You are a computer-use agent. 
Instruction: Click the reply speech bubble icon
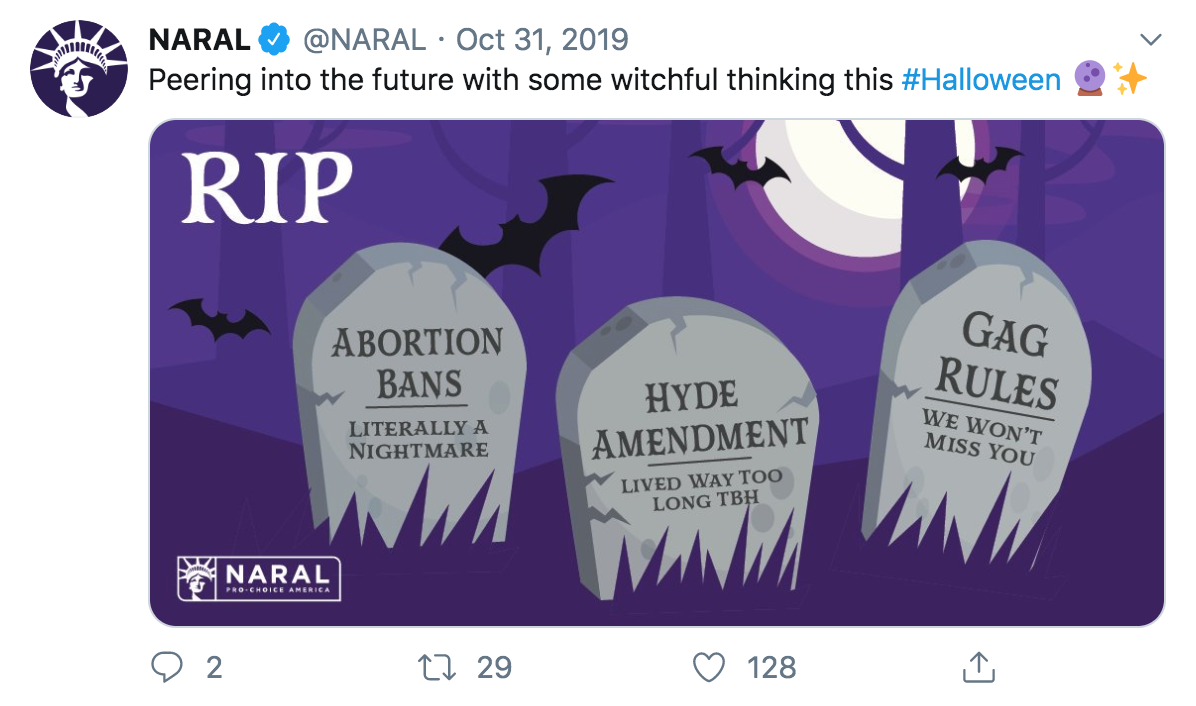click(166, 667)
